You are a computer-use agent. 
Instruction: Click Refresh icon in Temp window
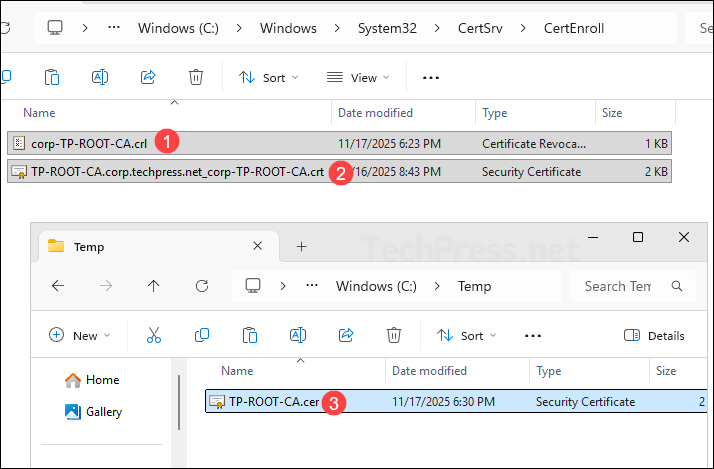coord(202,286)
